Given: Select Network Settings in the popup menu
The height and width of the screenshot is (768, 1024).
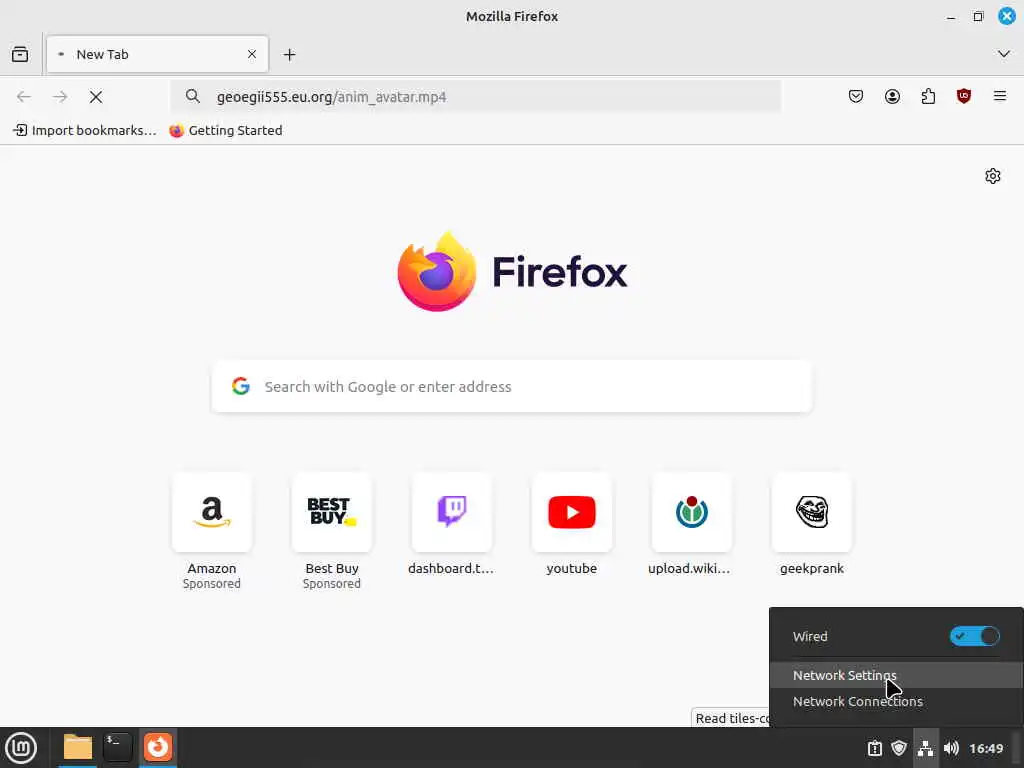Looking at the screenshot, I should [x=896, y=675].
